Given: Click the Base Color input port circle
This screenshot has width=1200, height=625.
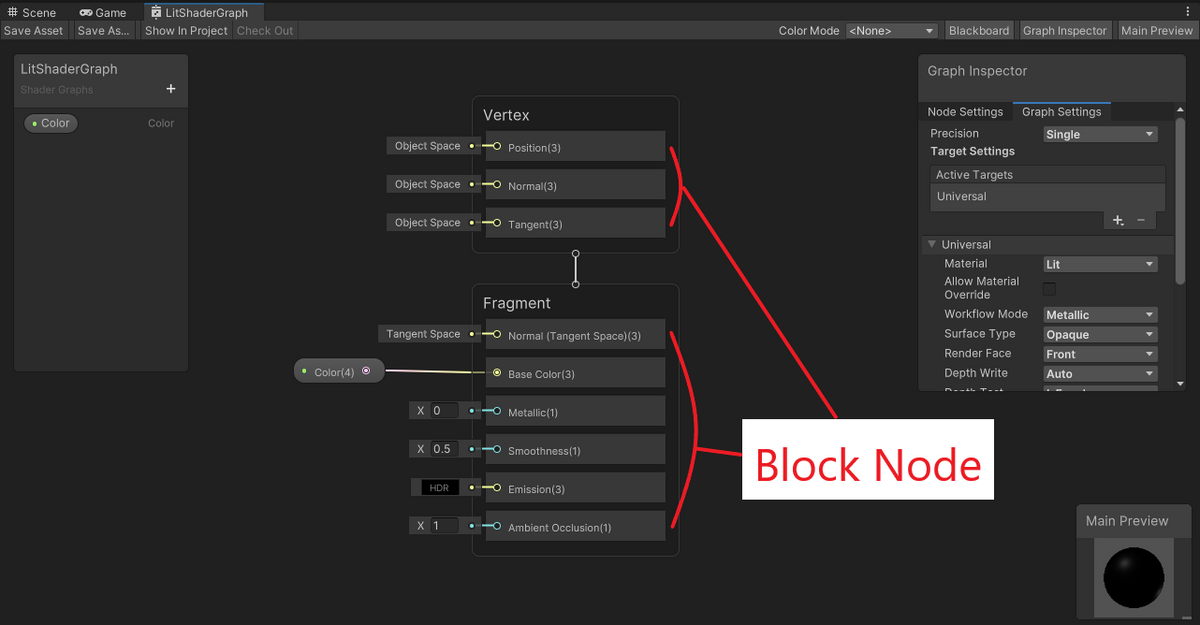Looking at the screenshot, I should (x=497, y=372).
